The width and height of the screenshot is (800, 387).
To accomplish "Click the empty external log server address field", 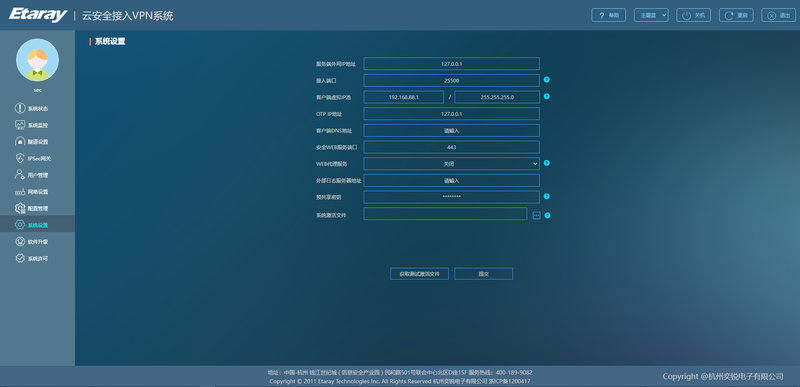I will (452, 180).
